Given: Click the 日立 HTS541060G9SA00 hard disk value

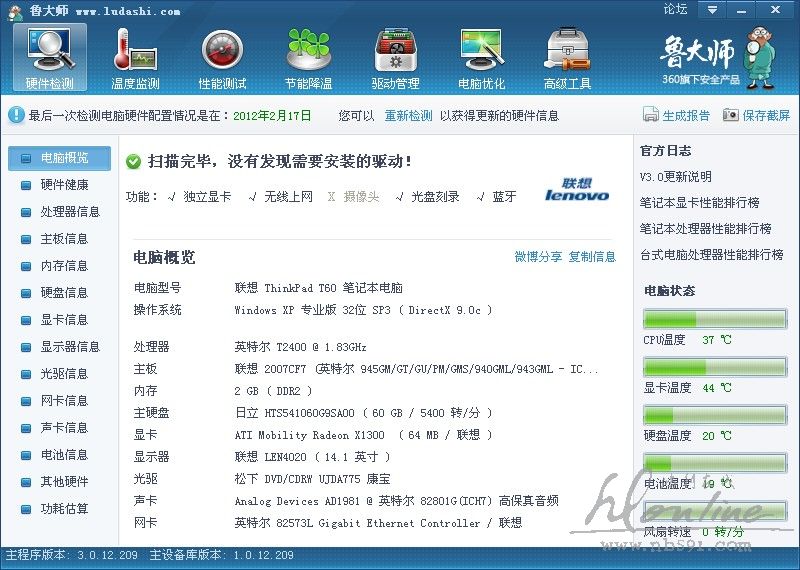Looking at the screenshot, I should tap(363, 413).
